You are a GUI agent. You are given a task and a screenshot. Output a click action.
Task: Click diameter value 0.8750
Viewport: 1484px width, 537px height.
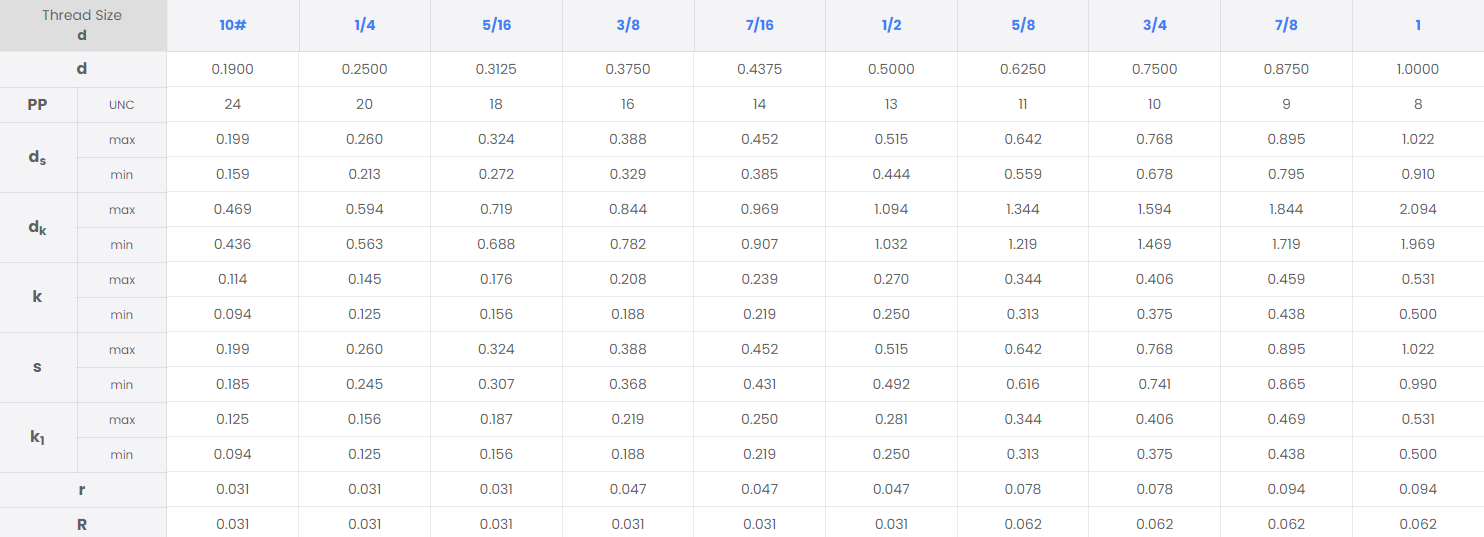pyautogui.click(x=1286, y=69)
